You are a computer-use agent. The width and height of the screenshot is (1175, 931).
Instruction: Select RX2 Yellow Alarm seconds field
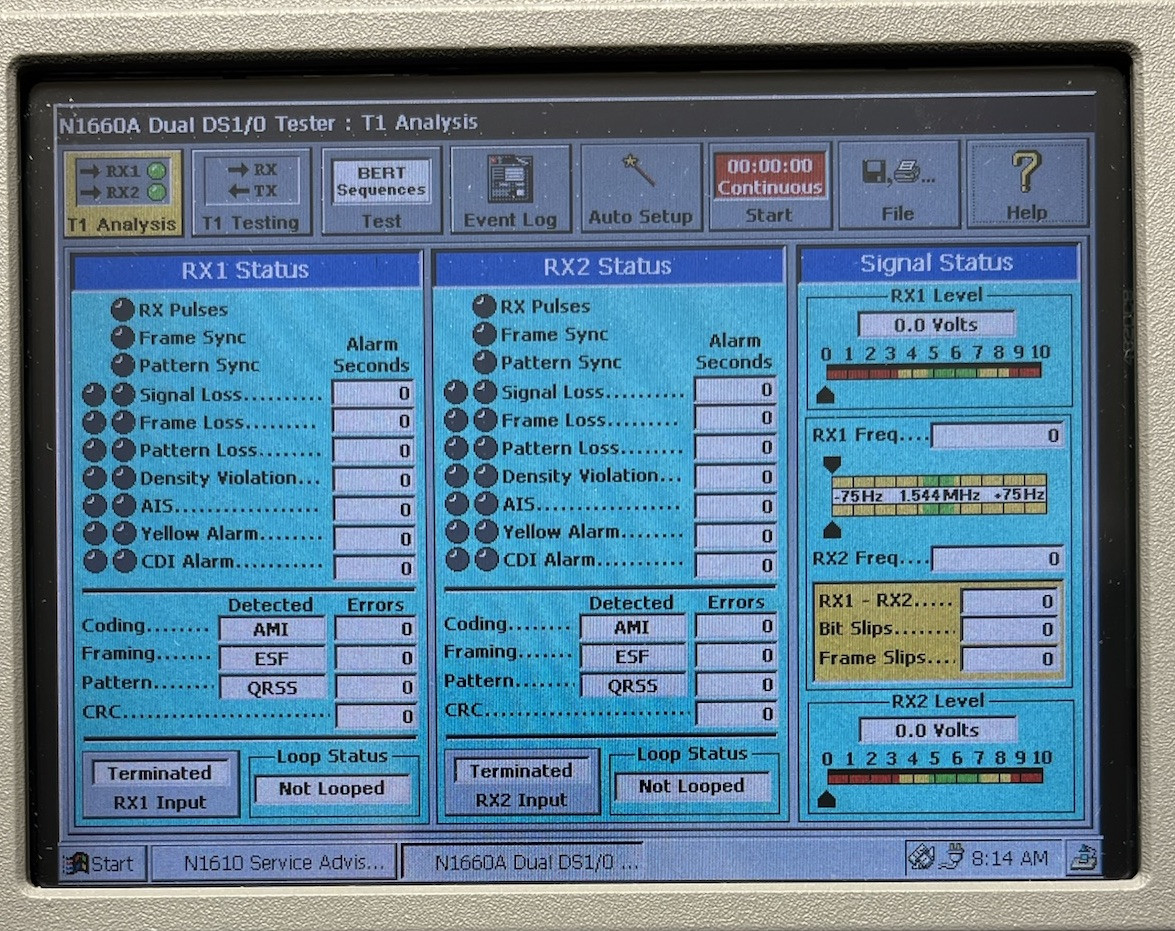tap(735, 535)
